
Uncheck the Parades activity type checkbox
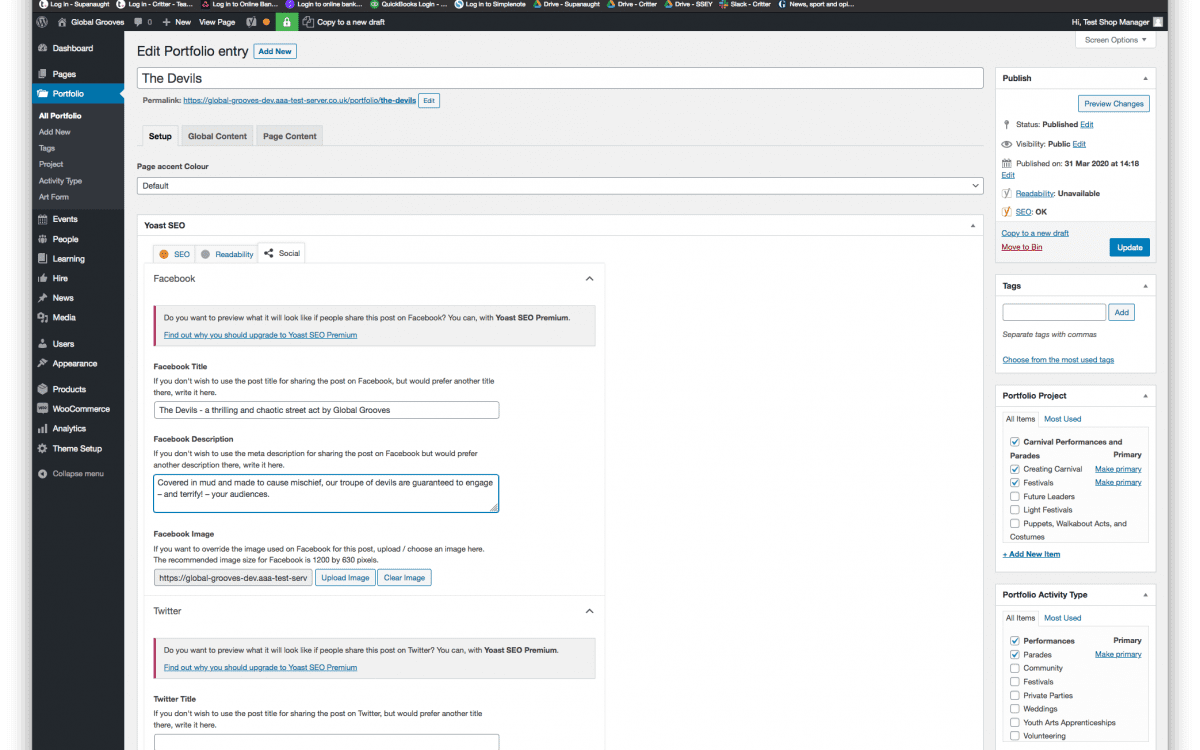pyautogui.click(x=1015, y=655)
